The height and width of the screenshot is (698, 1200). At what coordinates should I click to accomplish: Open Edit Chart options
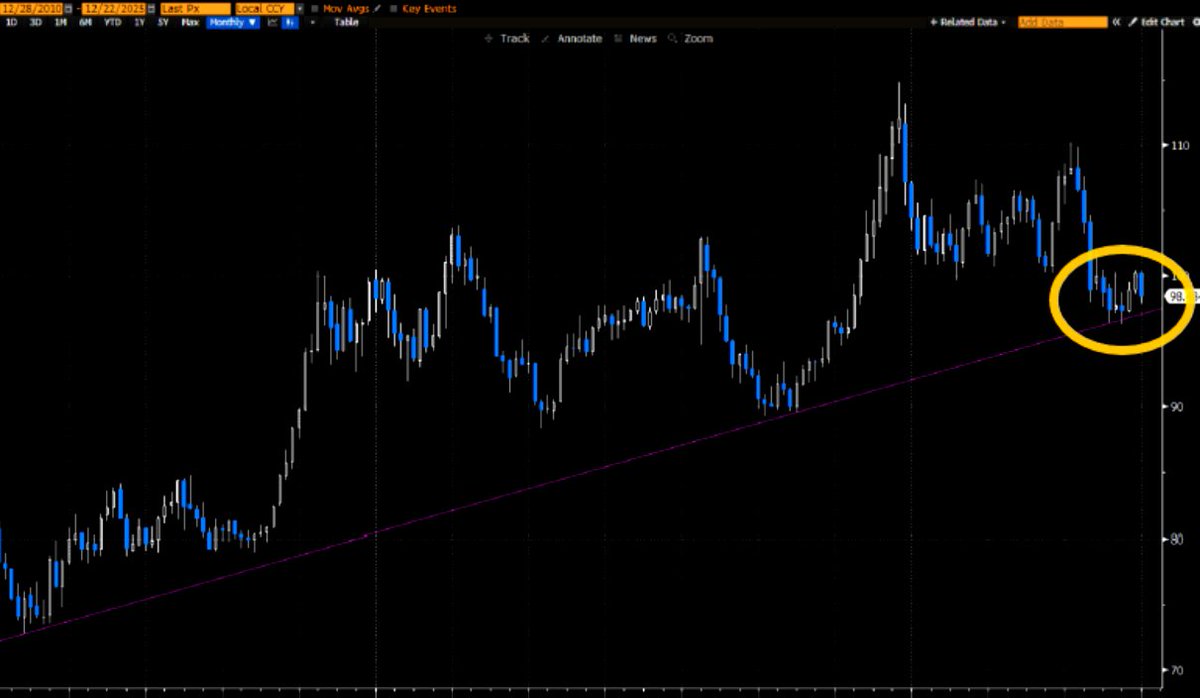(x=1156, y=22)
